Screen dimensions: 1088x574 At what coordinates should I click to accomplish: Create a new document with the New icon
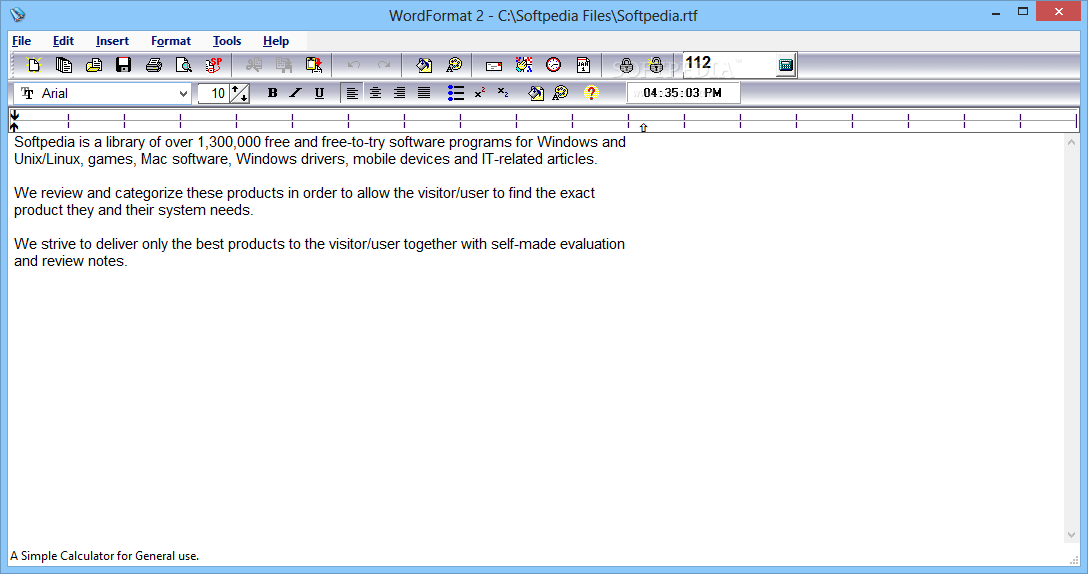tap(34, 65)
